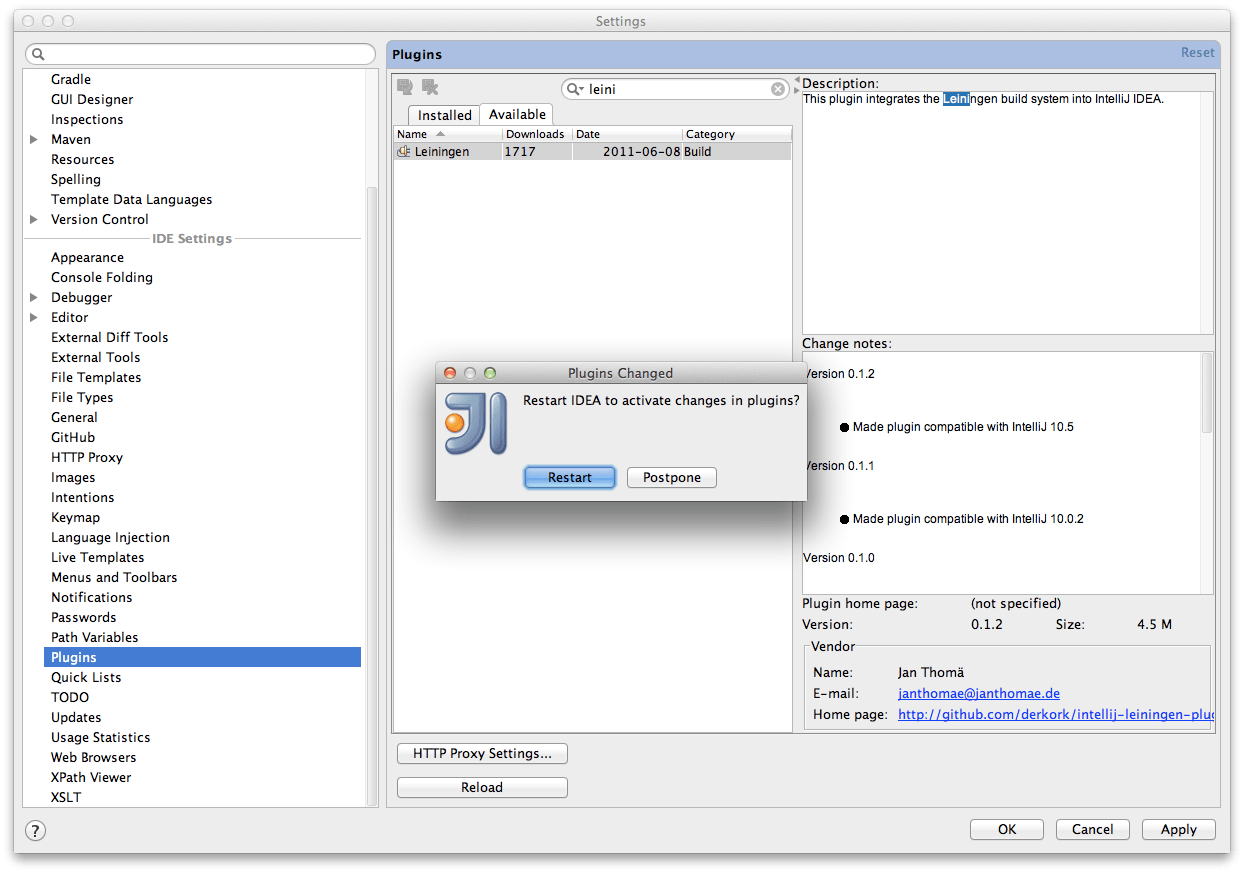Select Images in settings tree

[73, 477]
